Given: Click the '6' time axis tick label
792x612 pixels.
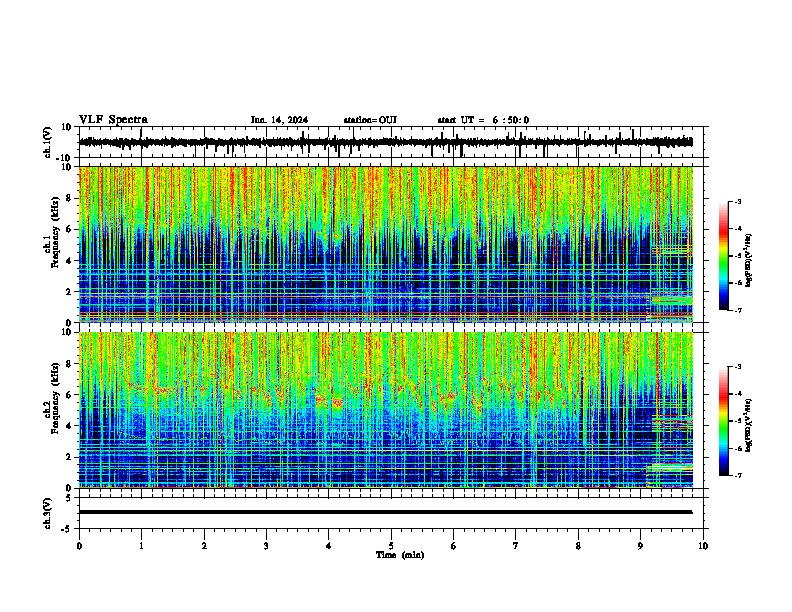Looking at the screenshot, I should point(454,546).
